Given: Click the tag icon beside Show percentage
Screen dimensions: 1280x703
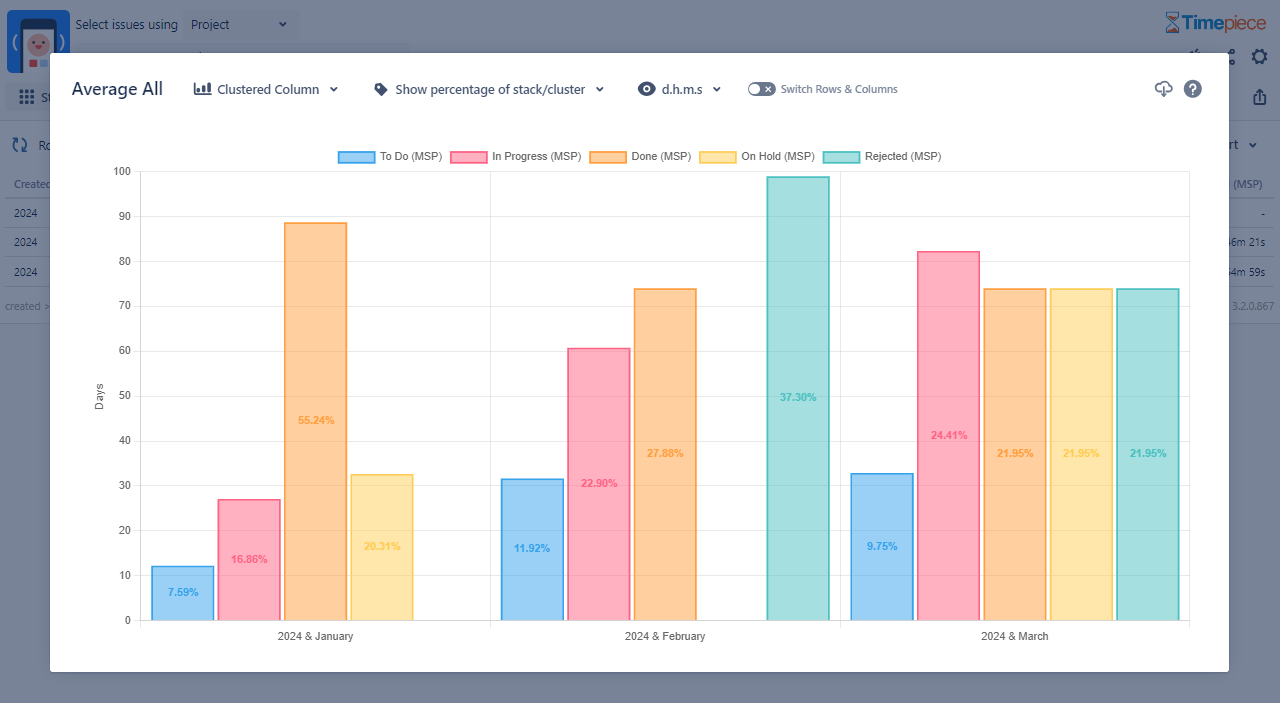Looking at the screenshot, I should (x=381, y=89).
